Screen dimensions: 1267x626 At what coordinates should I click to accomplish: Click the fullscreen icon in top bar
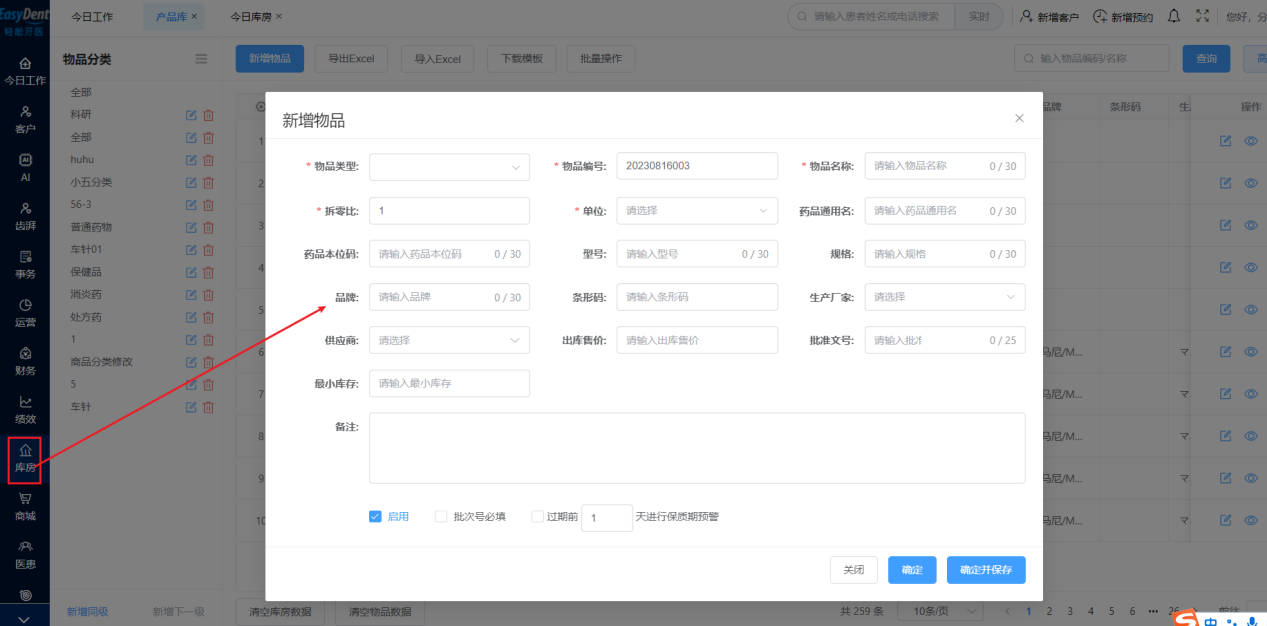tap(1203, 16)
